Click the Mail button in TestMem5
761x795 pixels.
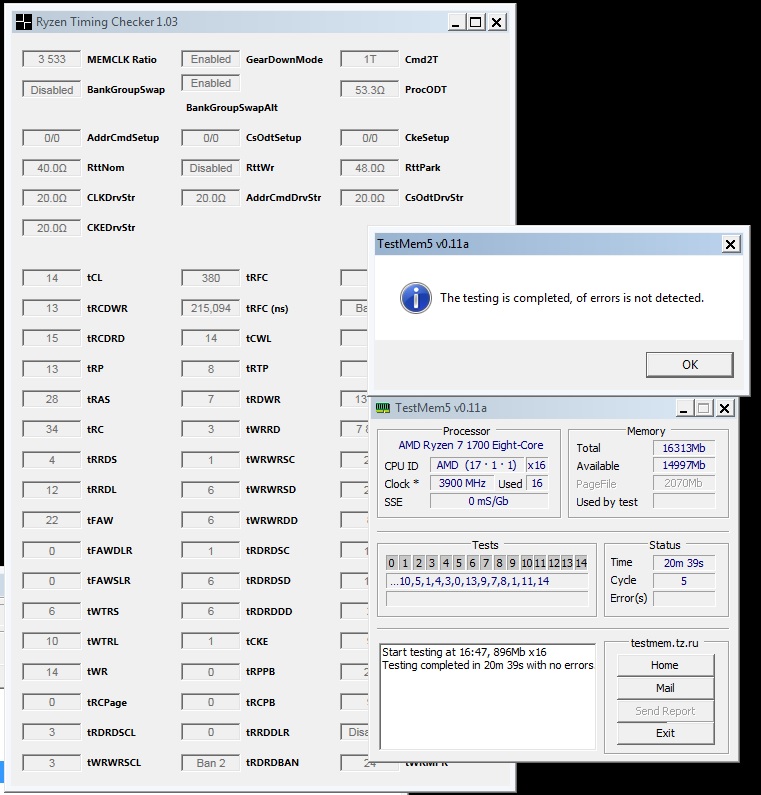click(665, 688)
